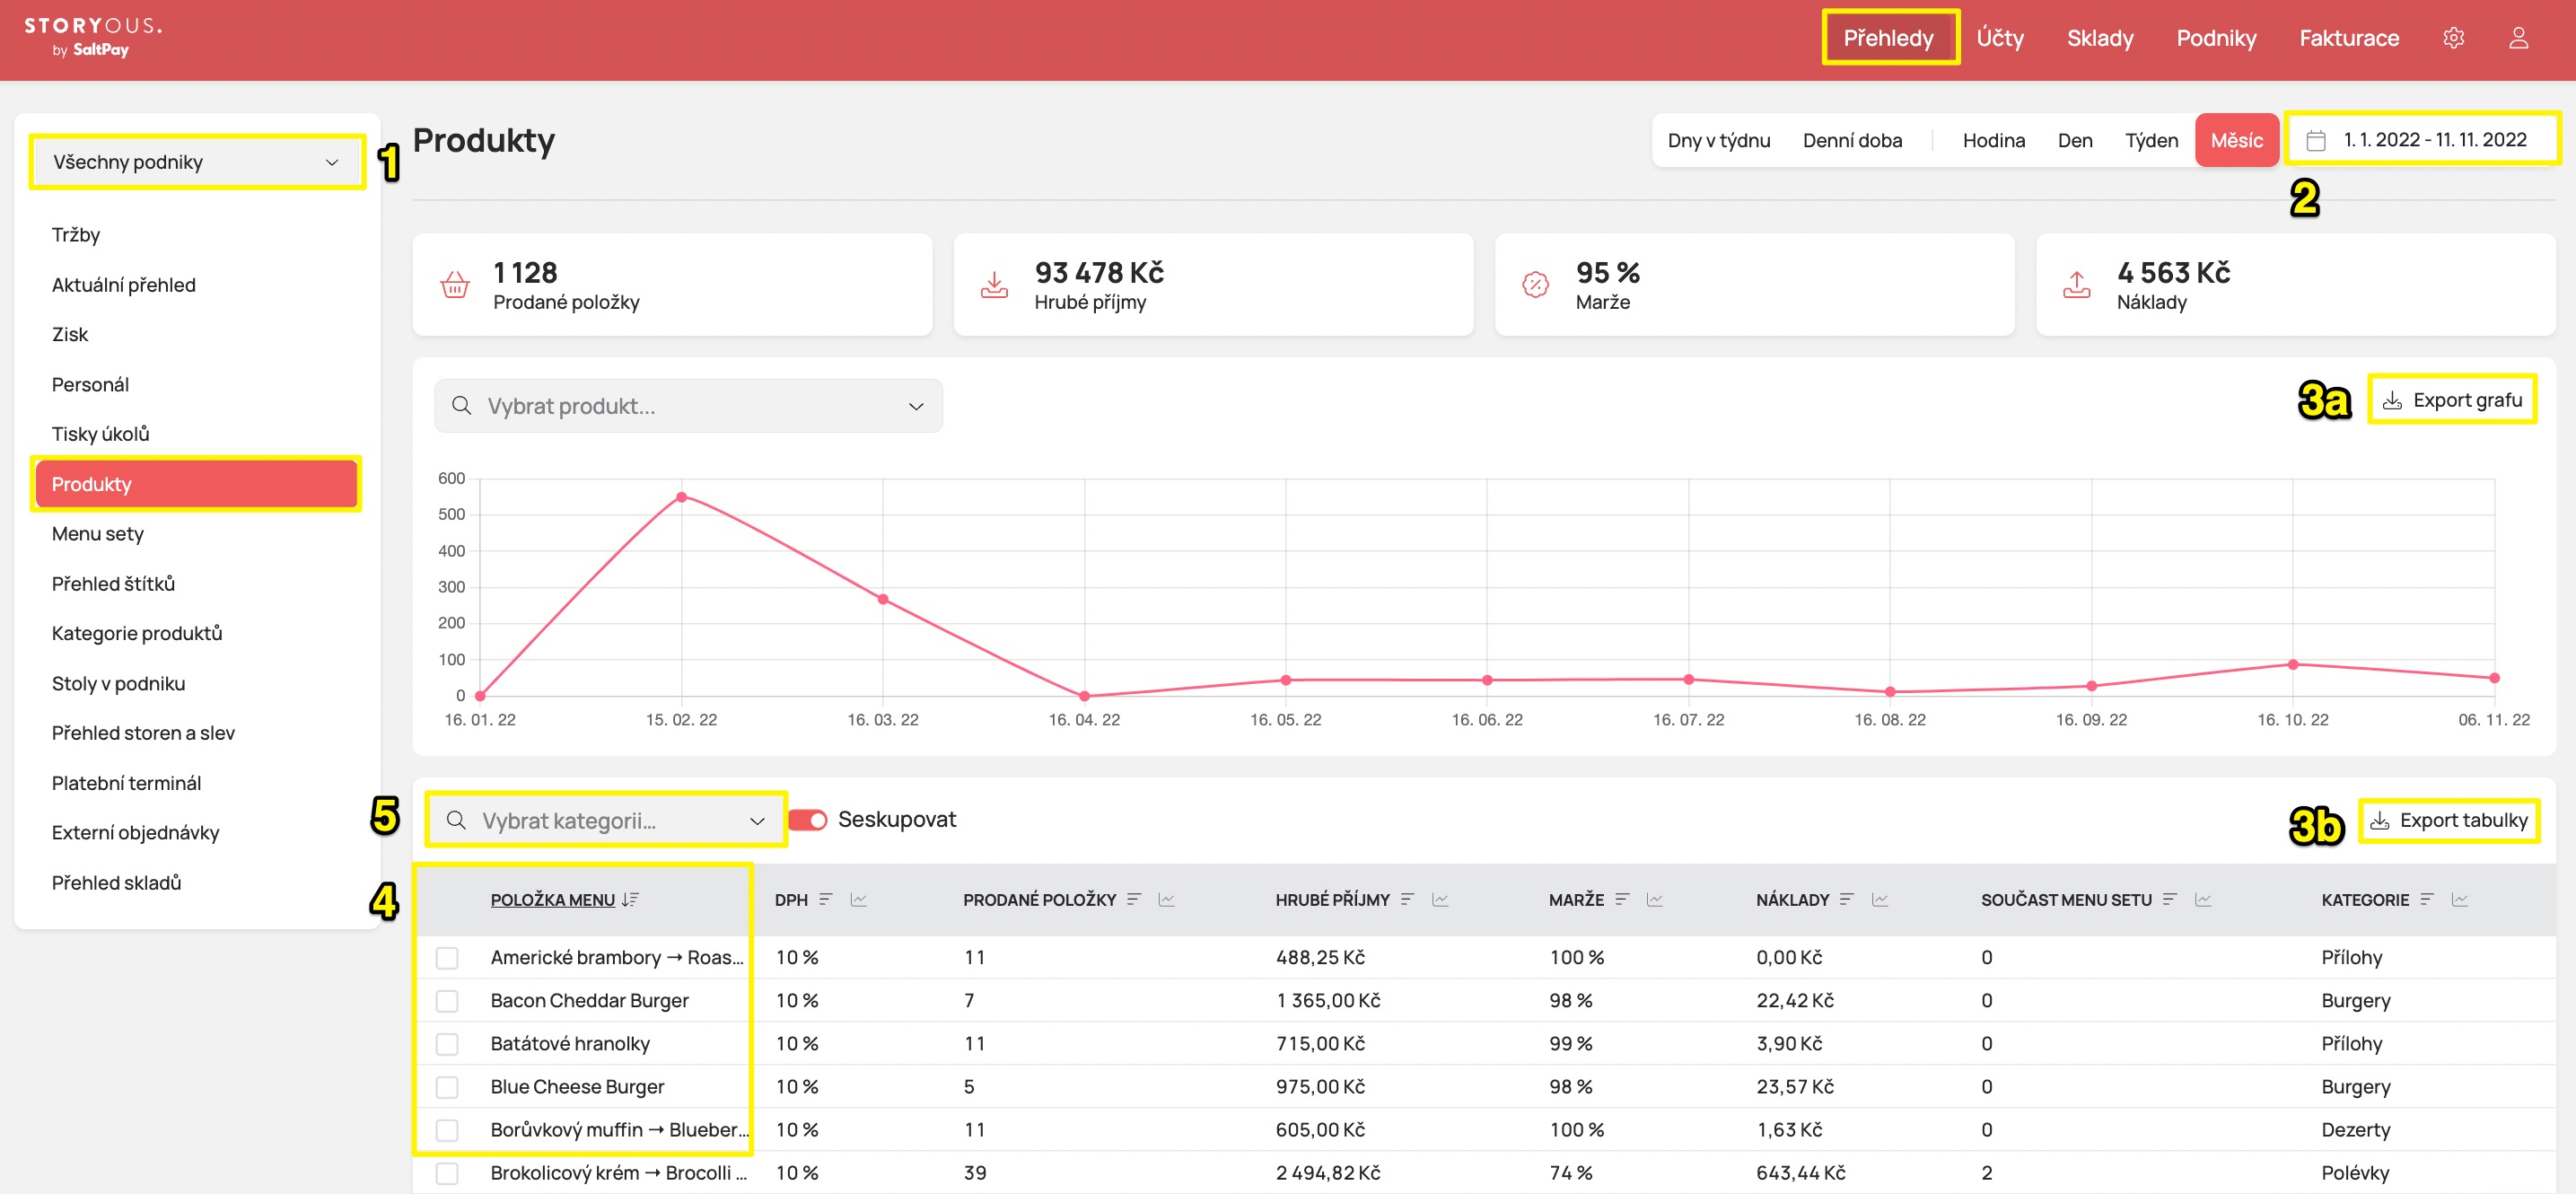Show chart for Marže column
The height and width of the screenshot is (1194, 2576).
click(x=1654, y=899)
